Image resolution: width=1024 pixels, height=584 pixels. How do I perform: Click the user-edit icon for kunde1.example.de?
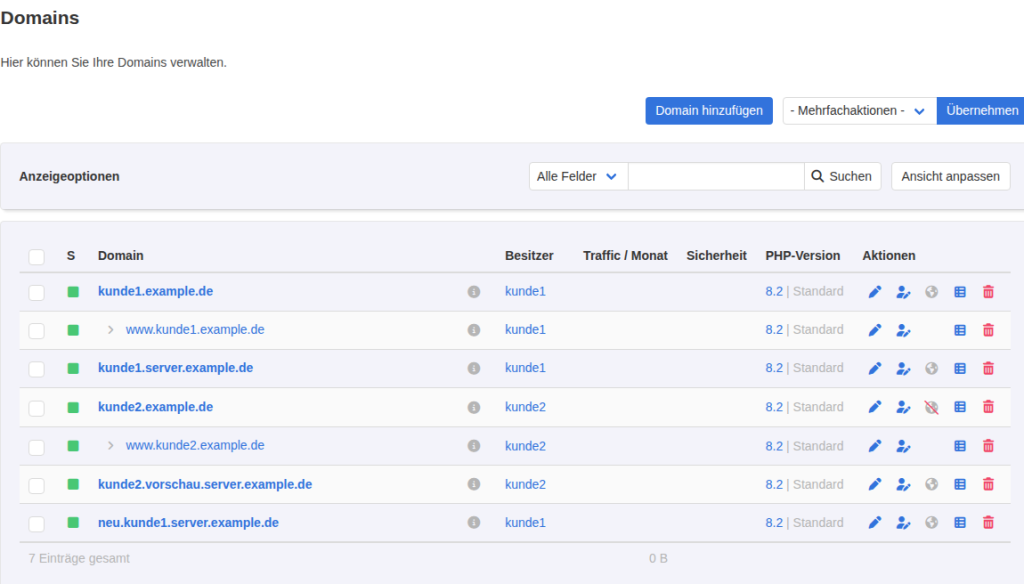click(903, 292)
